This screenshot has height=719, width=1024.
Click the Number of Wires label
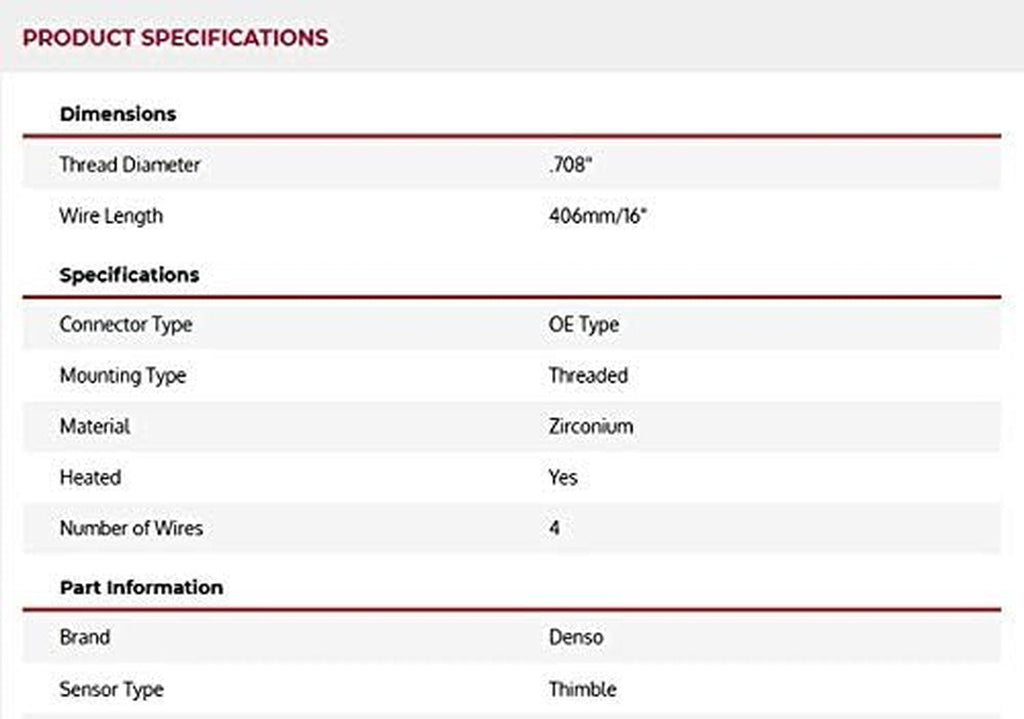[x=131, y=528]
